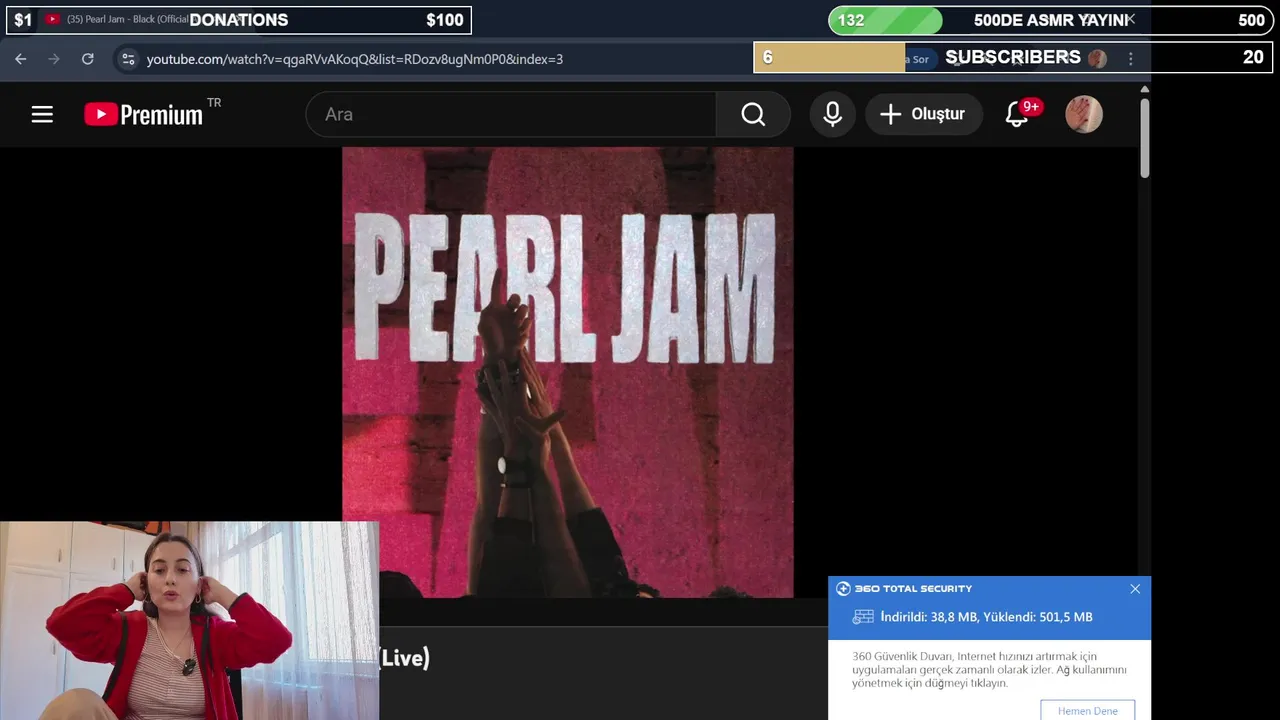Open YouTube account avatar menu
Image resolution: width=1280 pixels, height=720 pixels.
click(x=1084, y=114)
